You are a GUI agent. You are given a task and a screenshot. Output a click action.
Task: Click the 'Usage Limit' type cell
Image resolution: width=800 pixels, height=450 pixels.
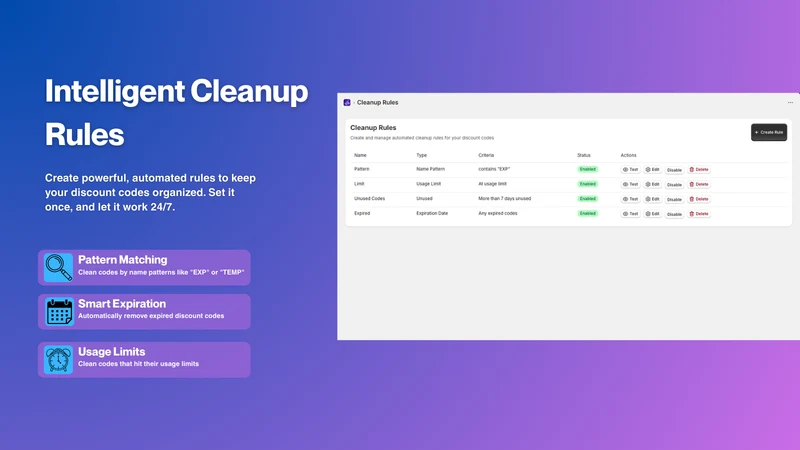click(x=429, y=184)
